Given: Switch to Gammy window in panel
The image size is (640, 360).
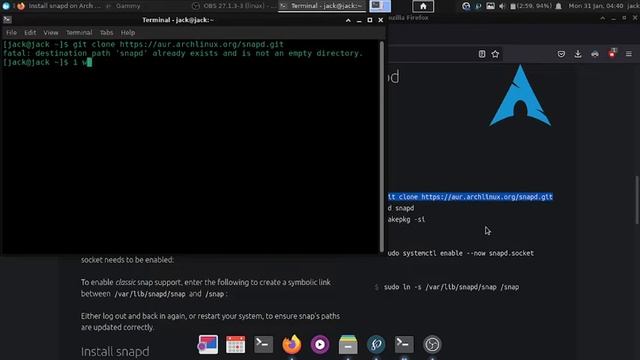Looking at the screenshot, I should [123, 6].
